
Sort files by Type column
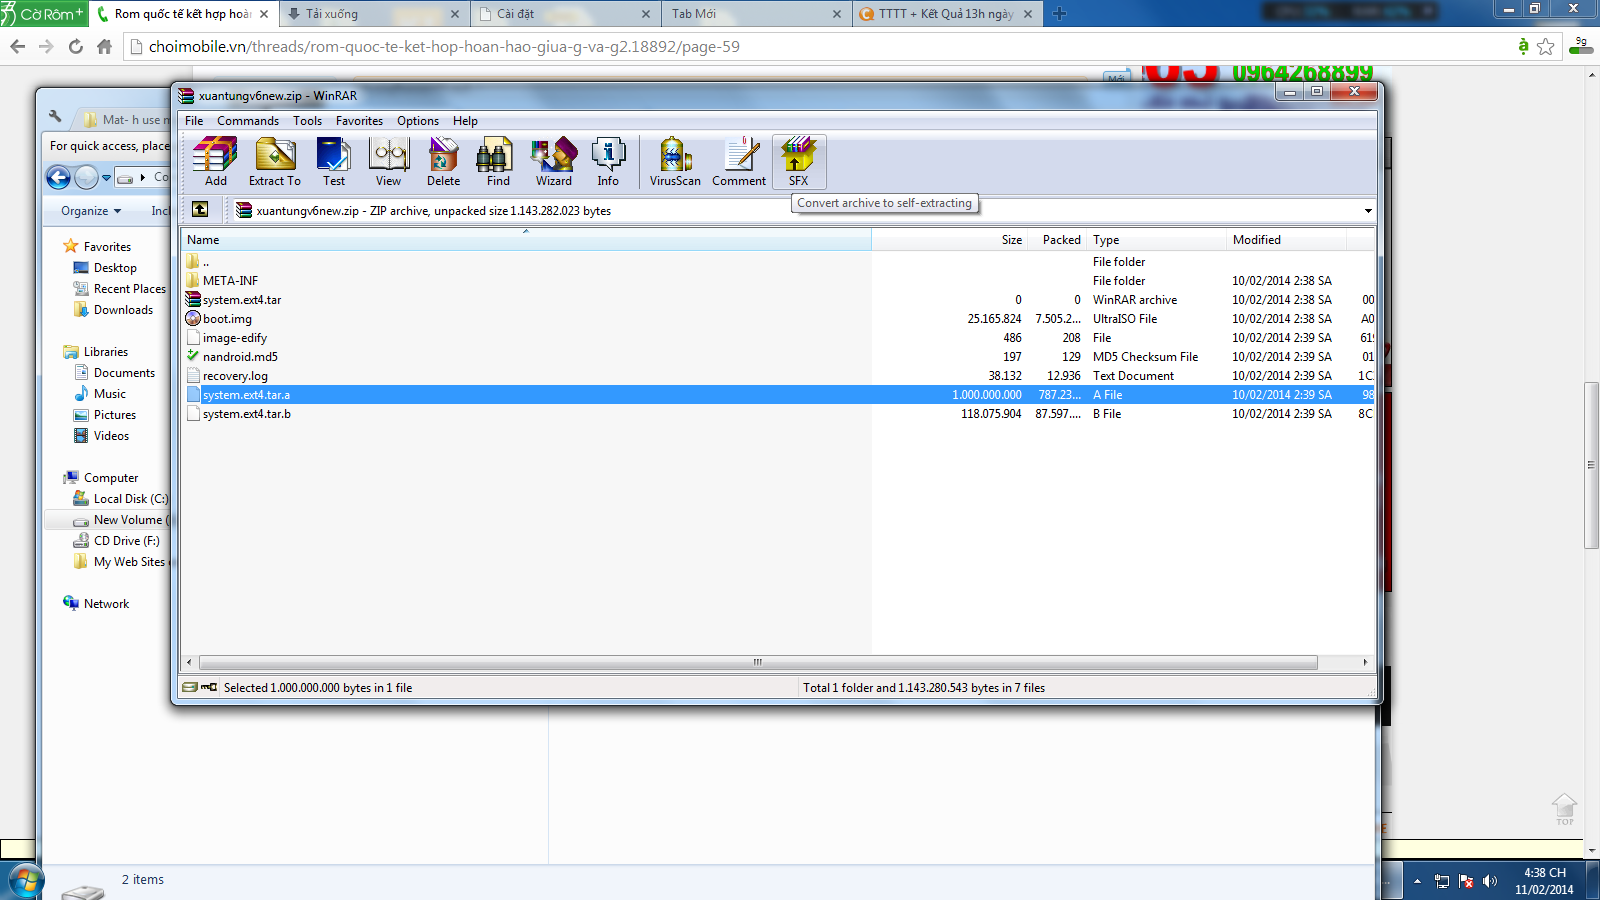click(1157, 240)
